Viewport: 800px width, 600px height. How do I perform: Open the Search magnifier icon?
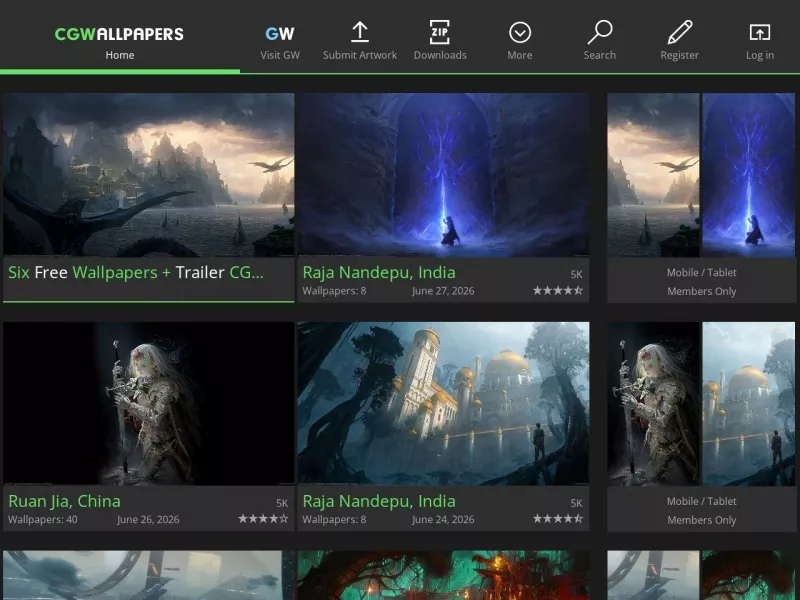599,32
